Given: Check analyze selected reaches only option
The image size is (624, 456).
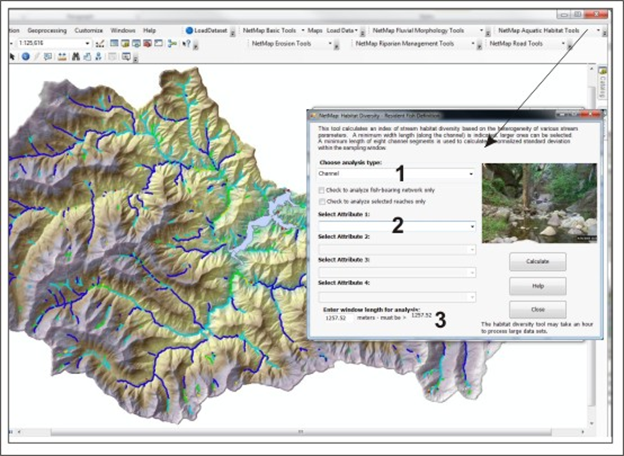Looking at the screenshot, I should tap(321, 201).
